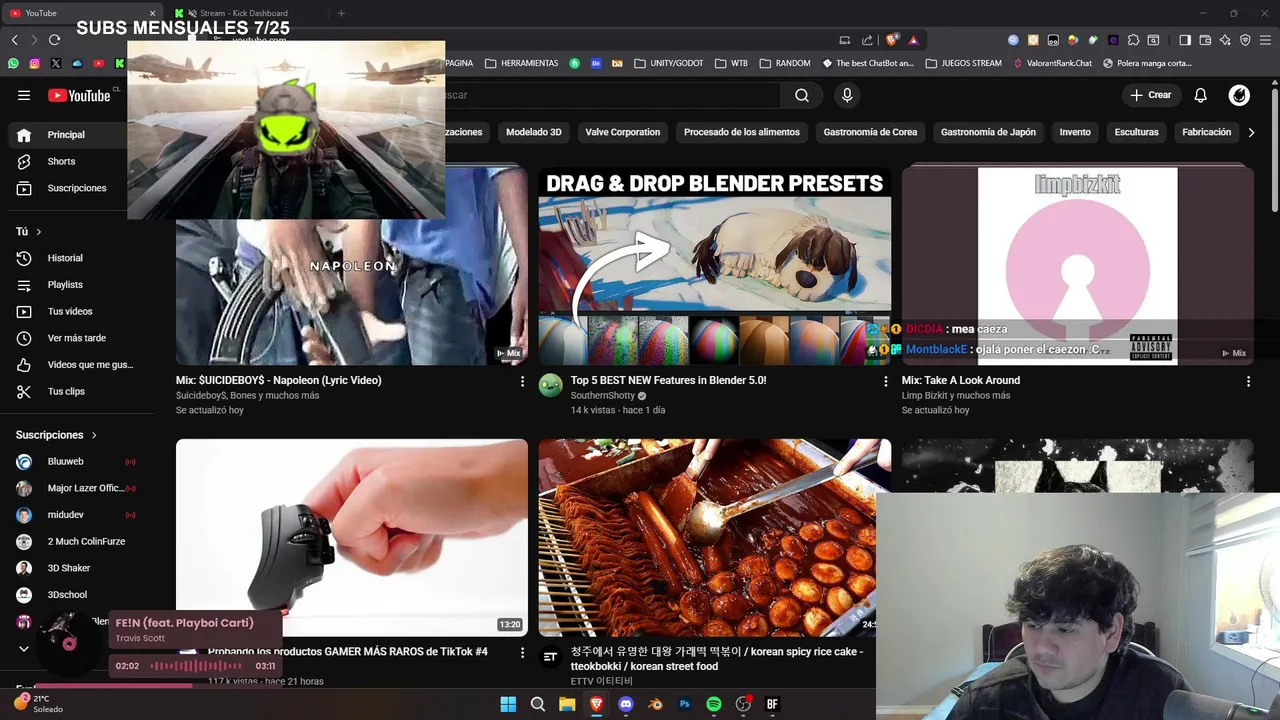Show more subscriptions with the down chevron
Viewport: 1280px width, 720px height.
[24, 648]
